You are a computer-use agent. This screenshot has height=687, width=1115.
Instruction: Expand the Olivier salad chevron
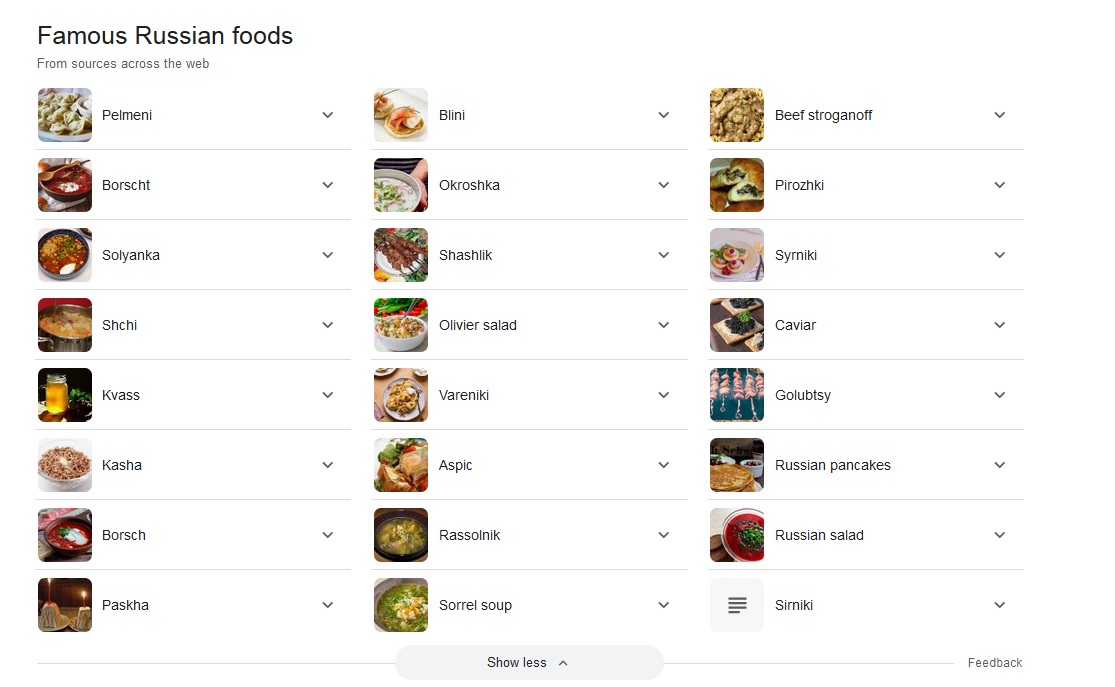coord(664,325)
